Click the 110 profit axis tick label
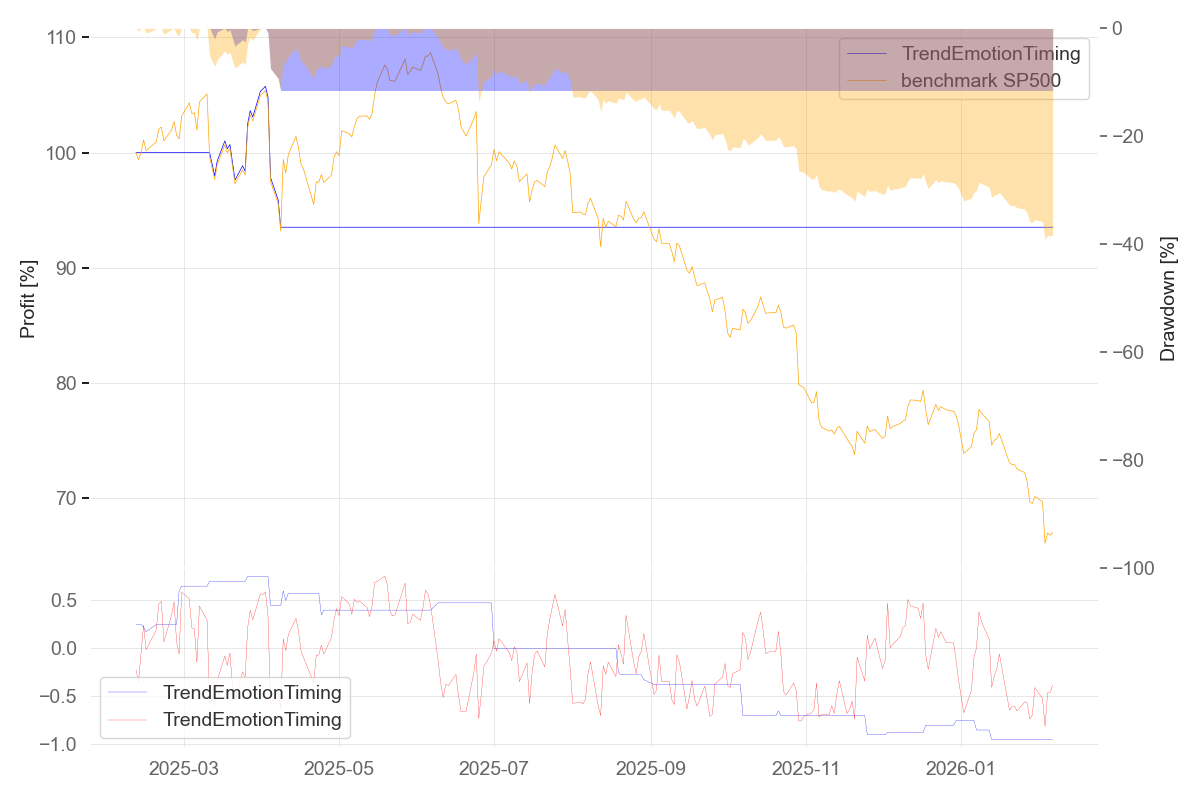This screenshot has width=1200, height=800. (x=63, y=38)
